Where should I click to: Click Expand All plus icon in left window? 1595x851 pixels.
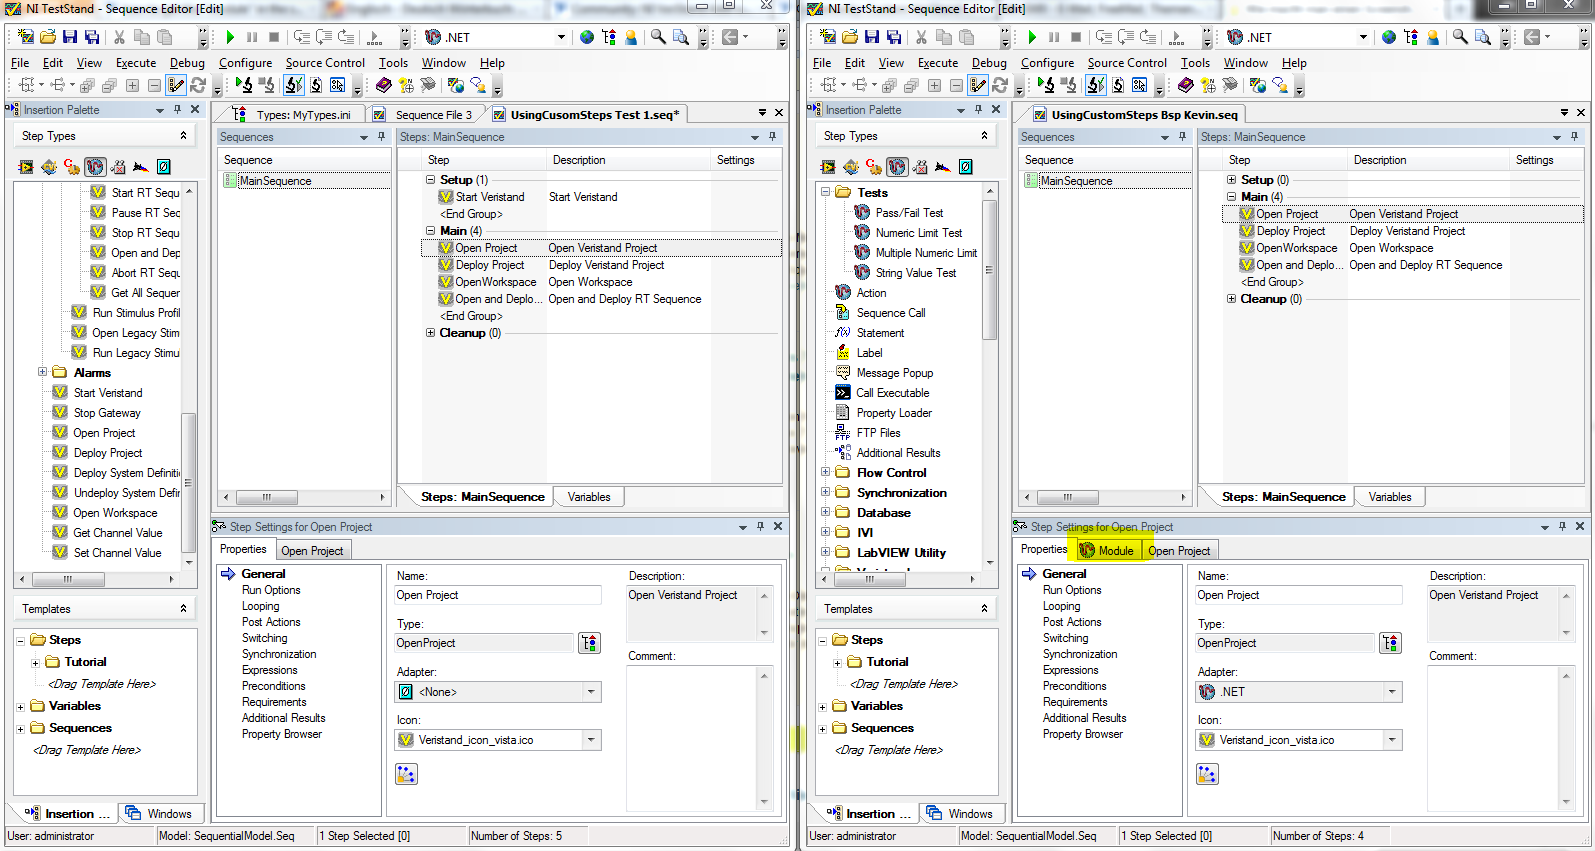(x=132, y=85)
